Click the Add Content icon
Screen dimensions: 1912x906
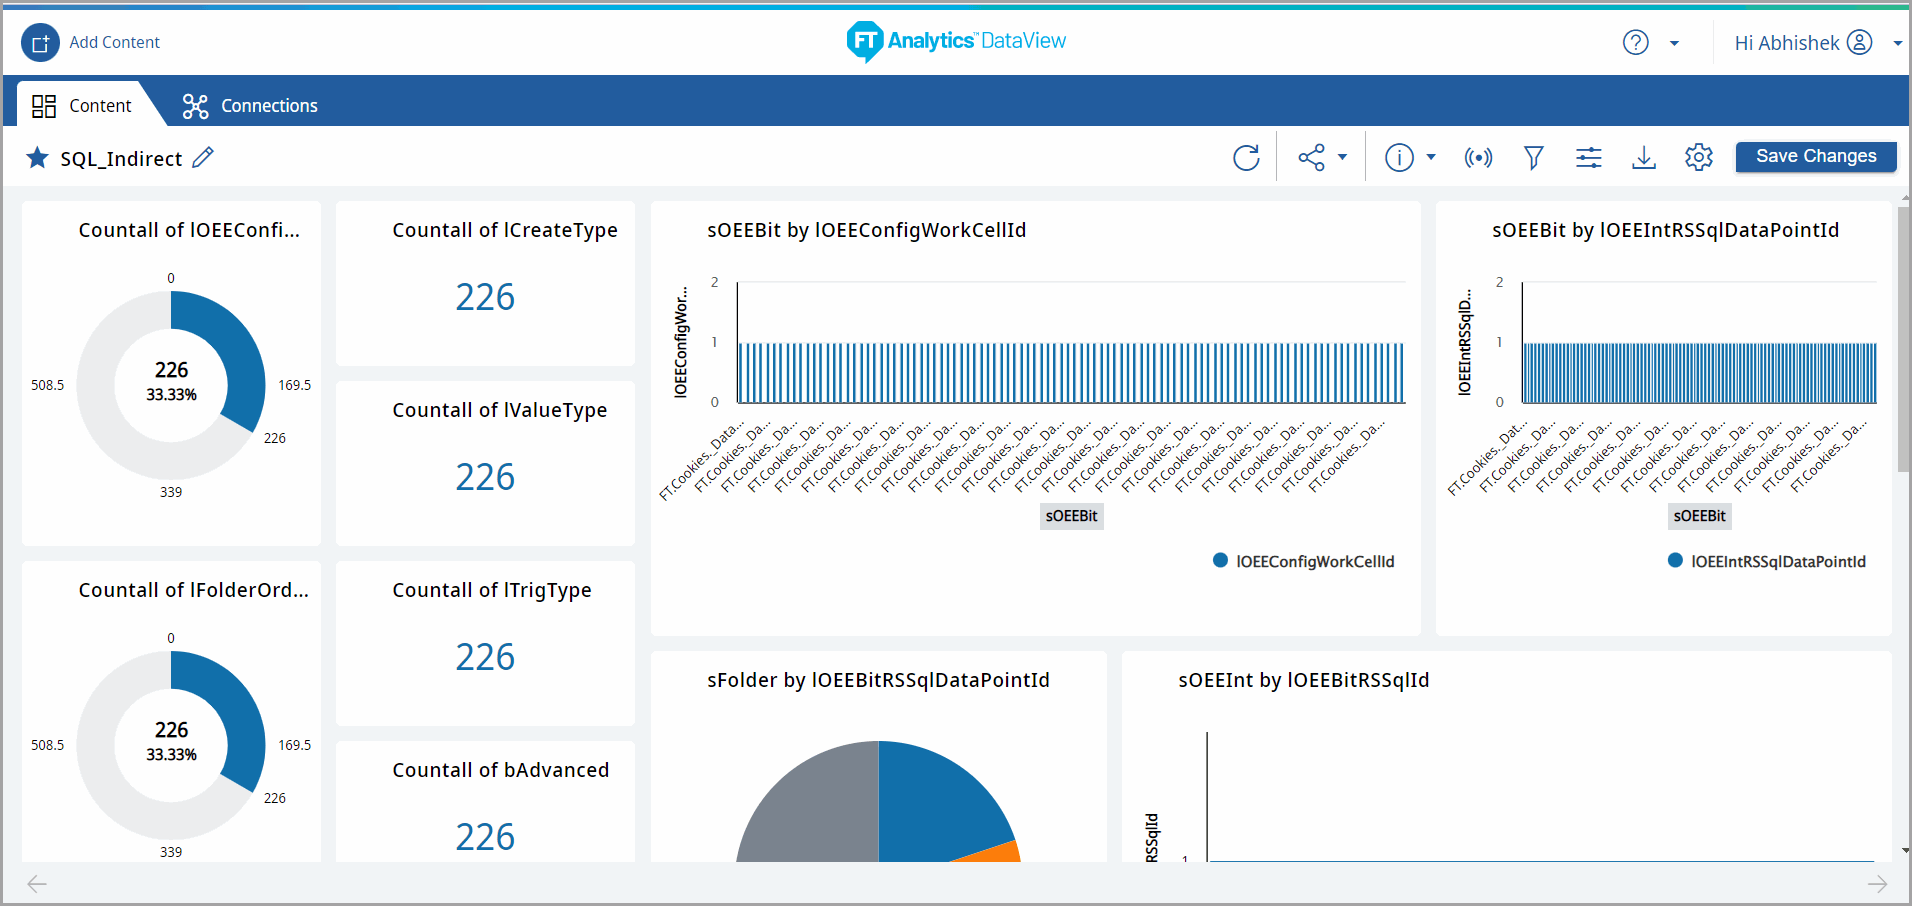(x=40, y=43)
